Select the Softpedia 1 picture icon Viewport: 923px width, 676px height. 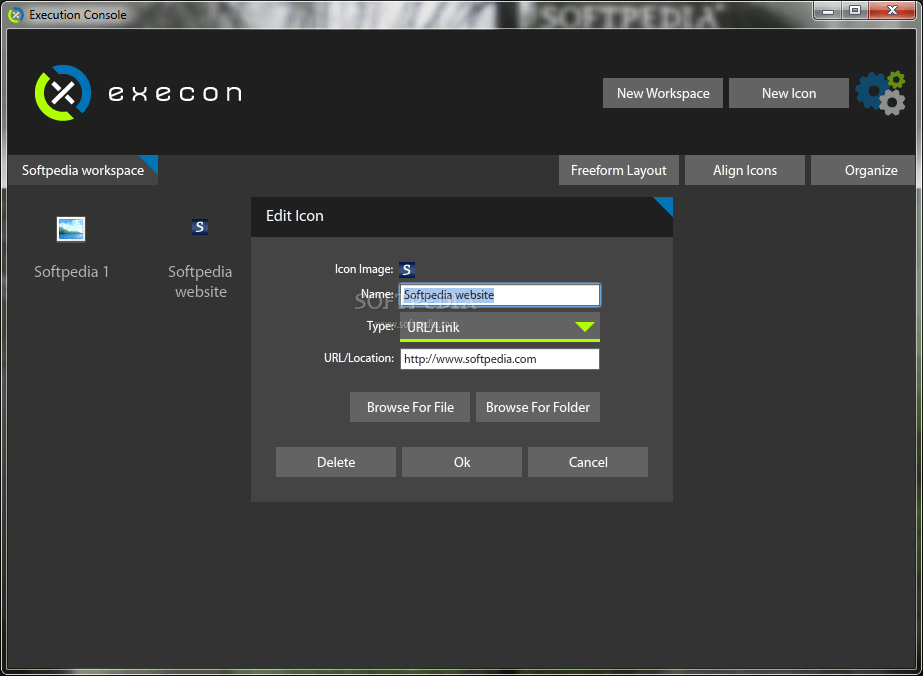(71, 229)
